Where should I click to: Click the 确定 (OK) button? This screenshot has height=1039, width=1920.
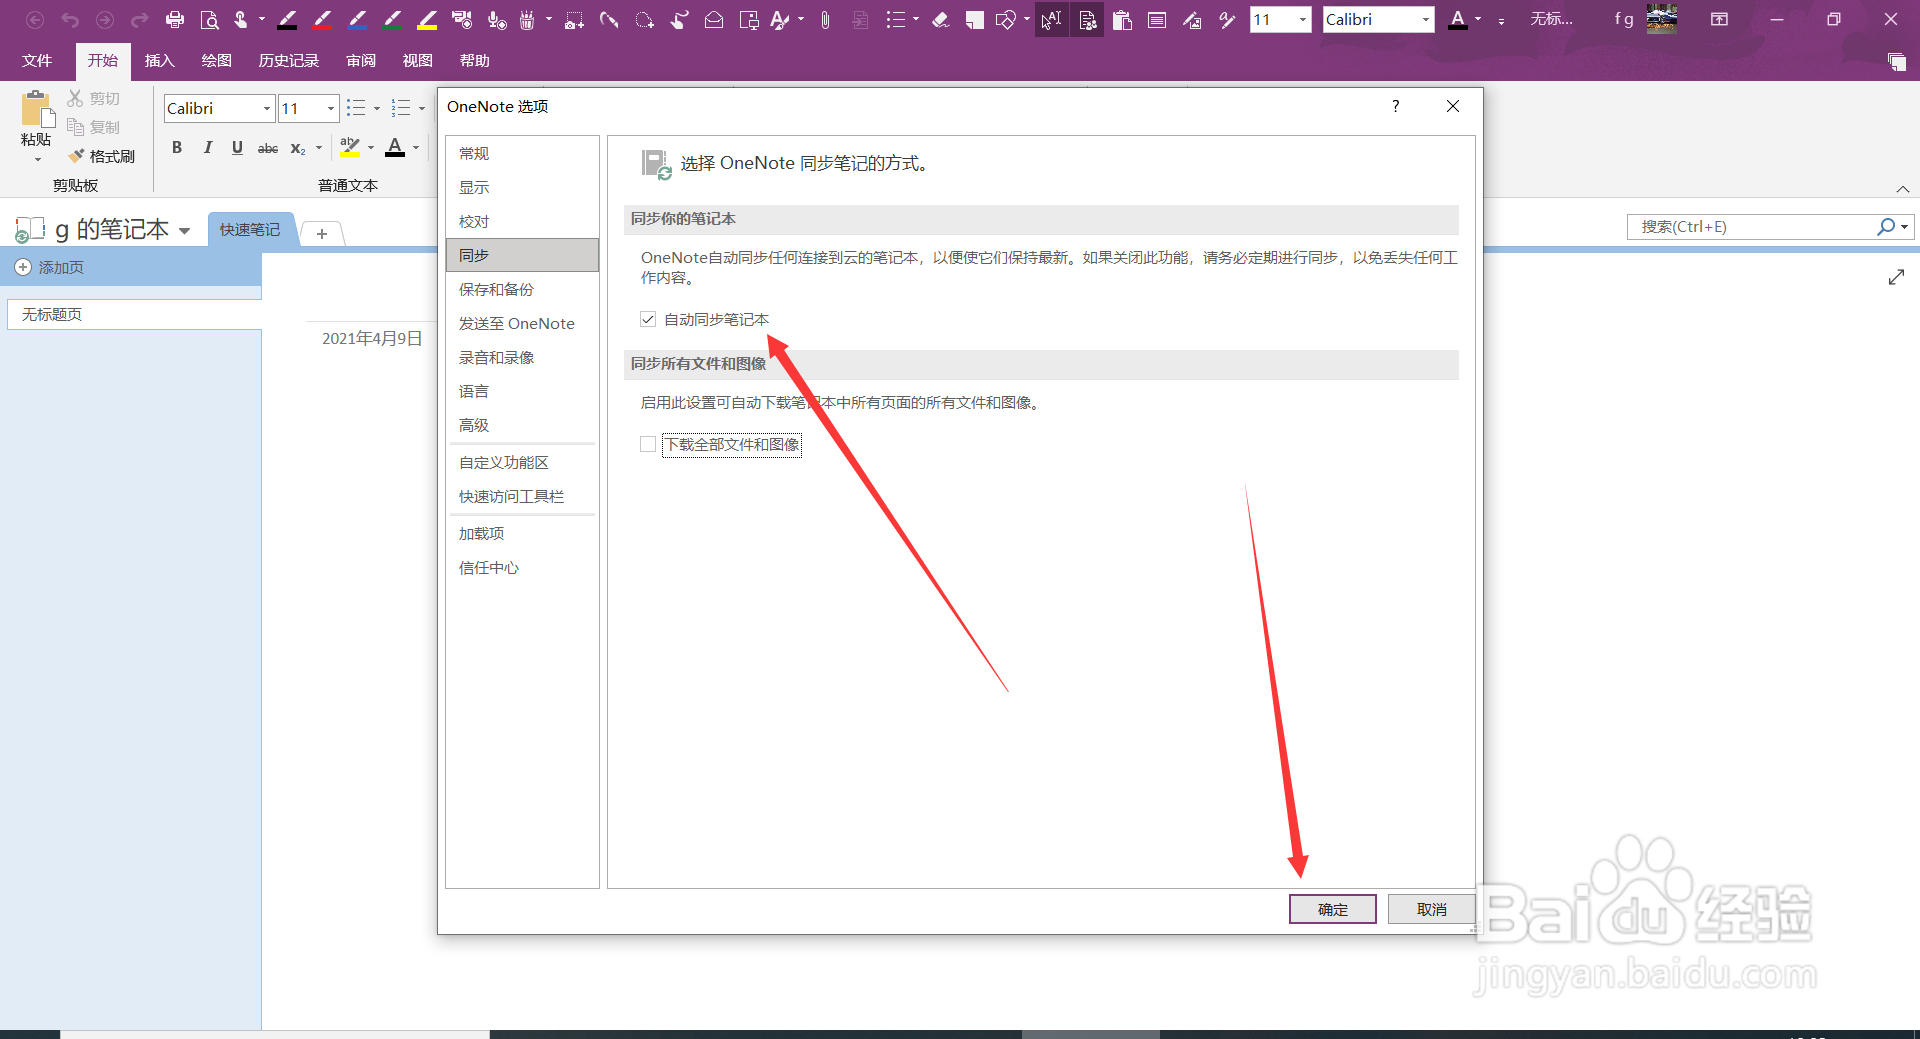coord(1332,909)
